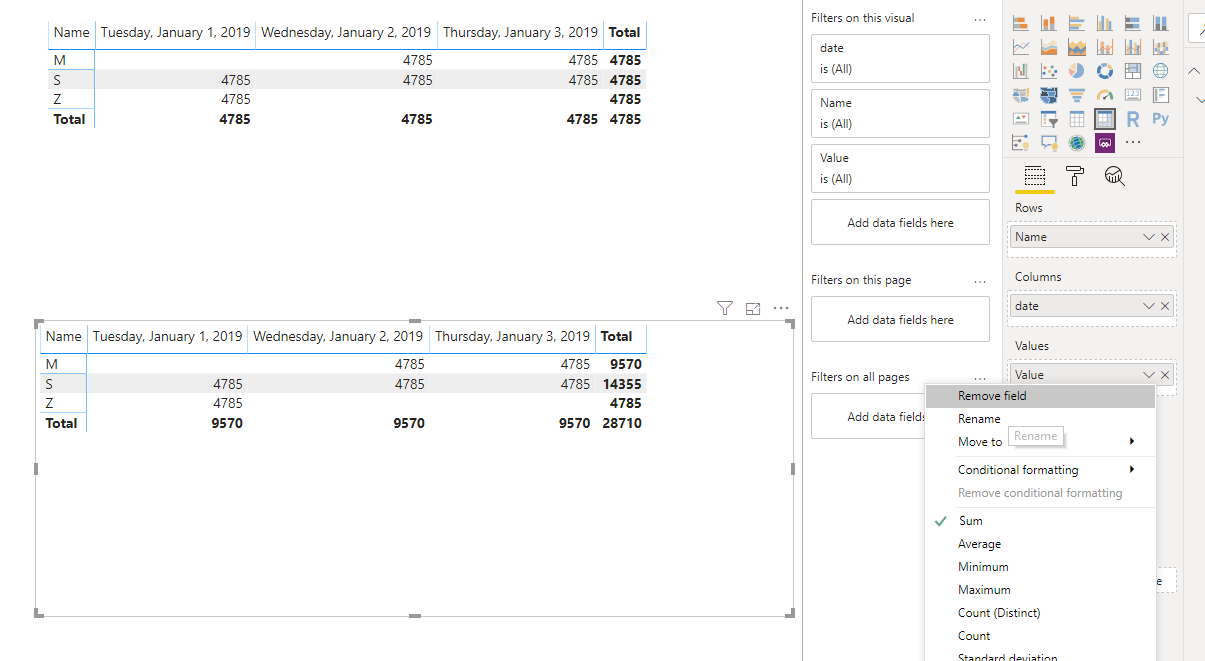Screen dimensions: 1205x661
Task: Choose the Stacked area chart visual
Action: (x=1077, y=47)
